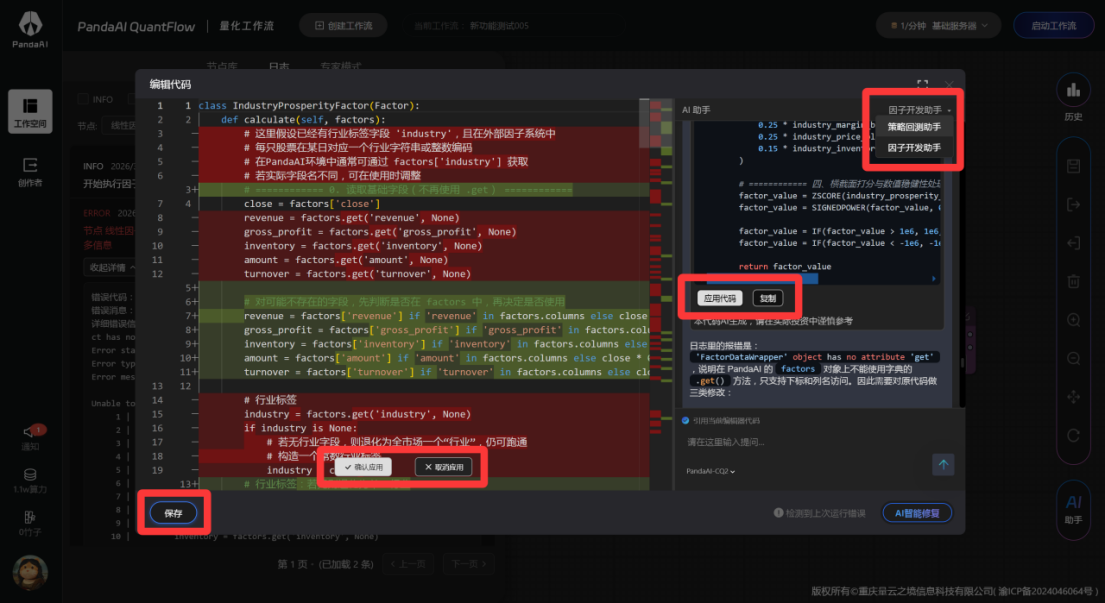Send question with the up-arrow button
Screen dimensions: 1105x603
click(943, 464)
